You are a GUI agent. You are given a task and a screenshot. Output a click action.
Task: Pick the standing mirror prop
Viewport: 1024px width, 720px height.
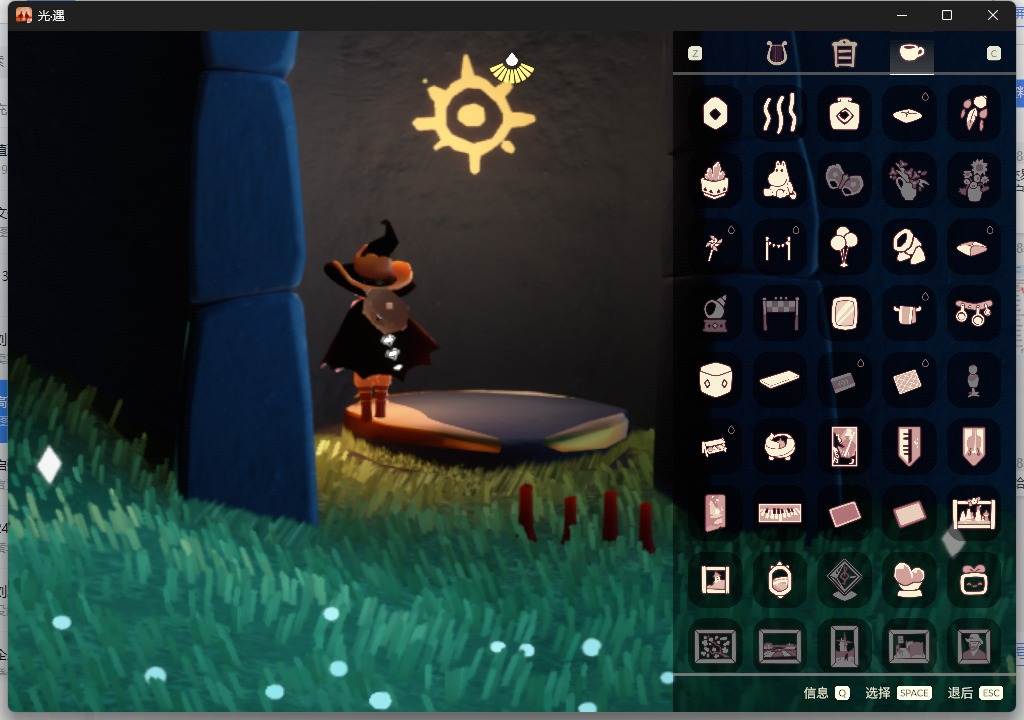pyautogui.click(x=844, y=314)
